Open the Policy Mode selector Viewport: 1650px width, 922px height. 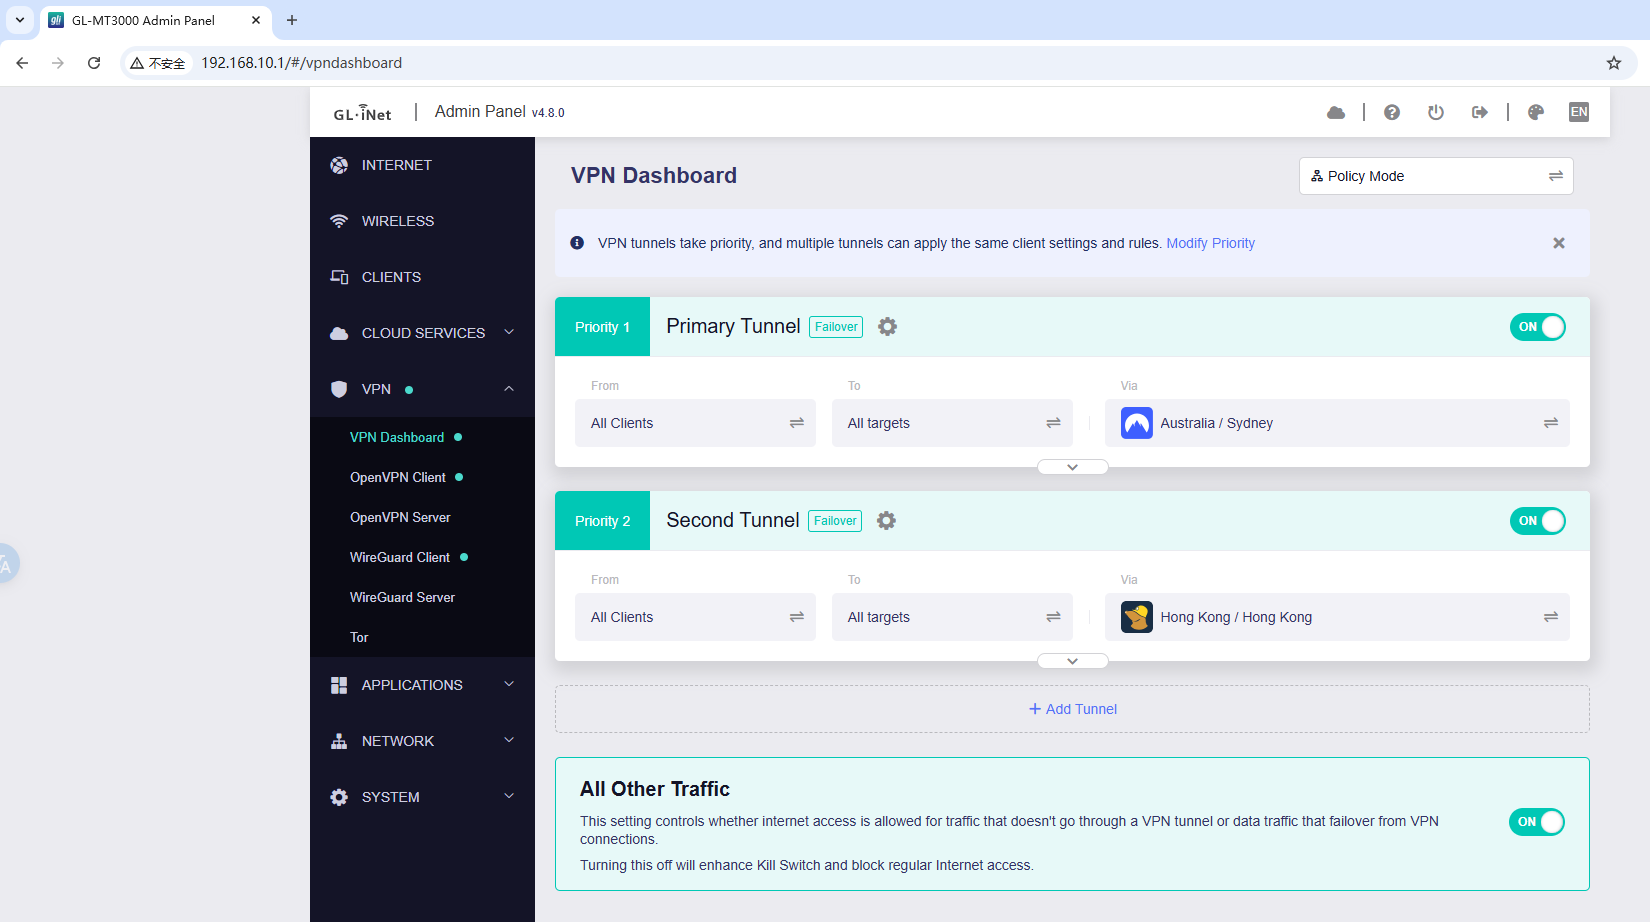click(1435, 176)
